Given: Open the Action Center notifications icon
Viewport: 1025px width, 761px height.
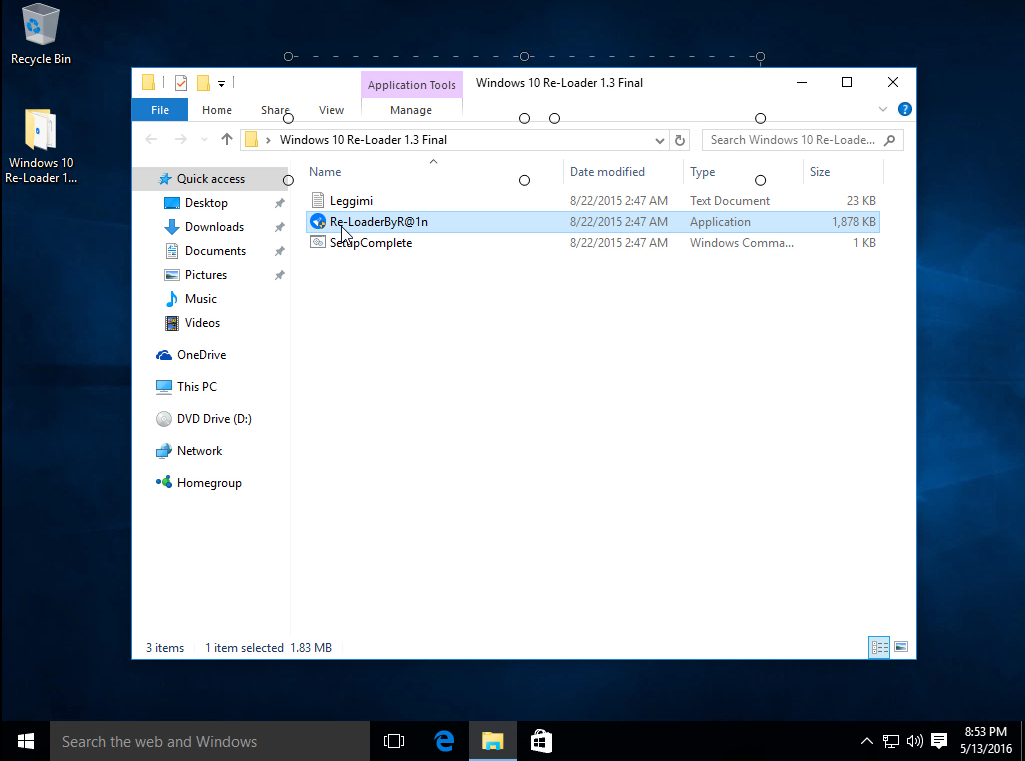Looking at the screenshot, I should point(939,741).
